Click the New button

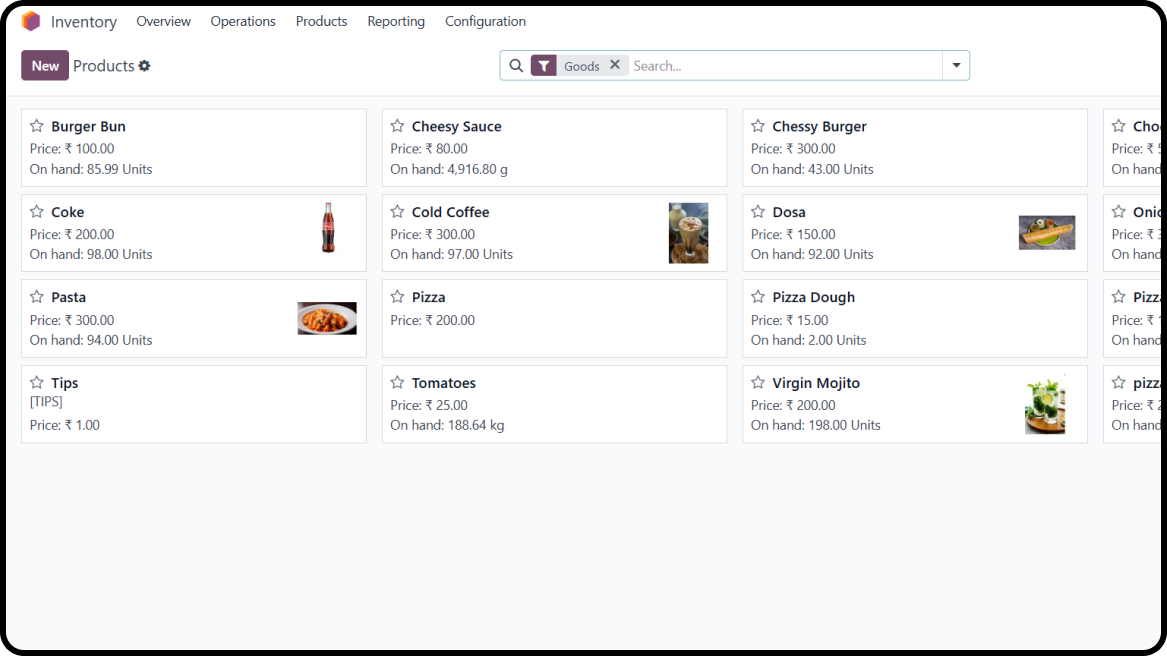pyautogui.click(x=44, y=65)
